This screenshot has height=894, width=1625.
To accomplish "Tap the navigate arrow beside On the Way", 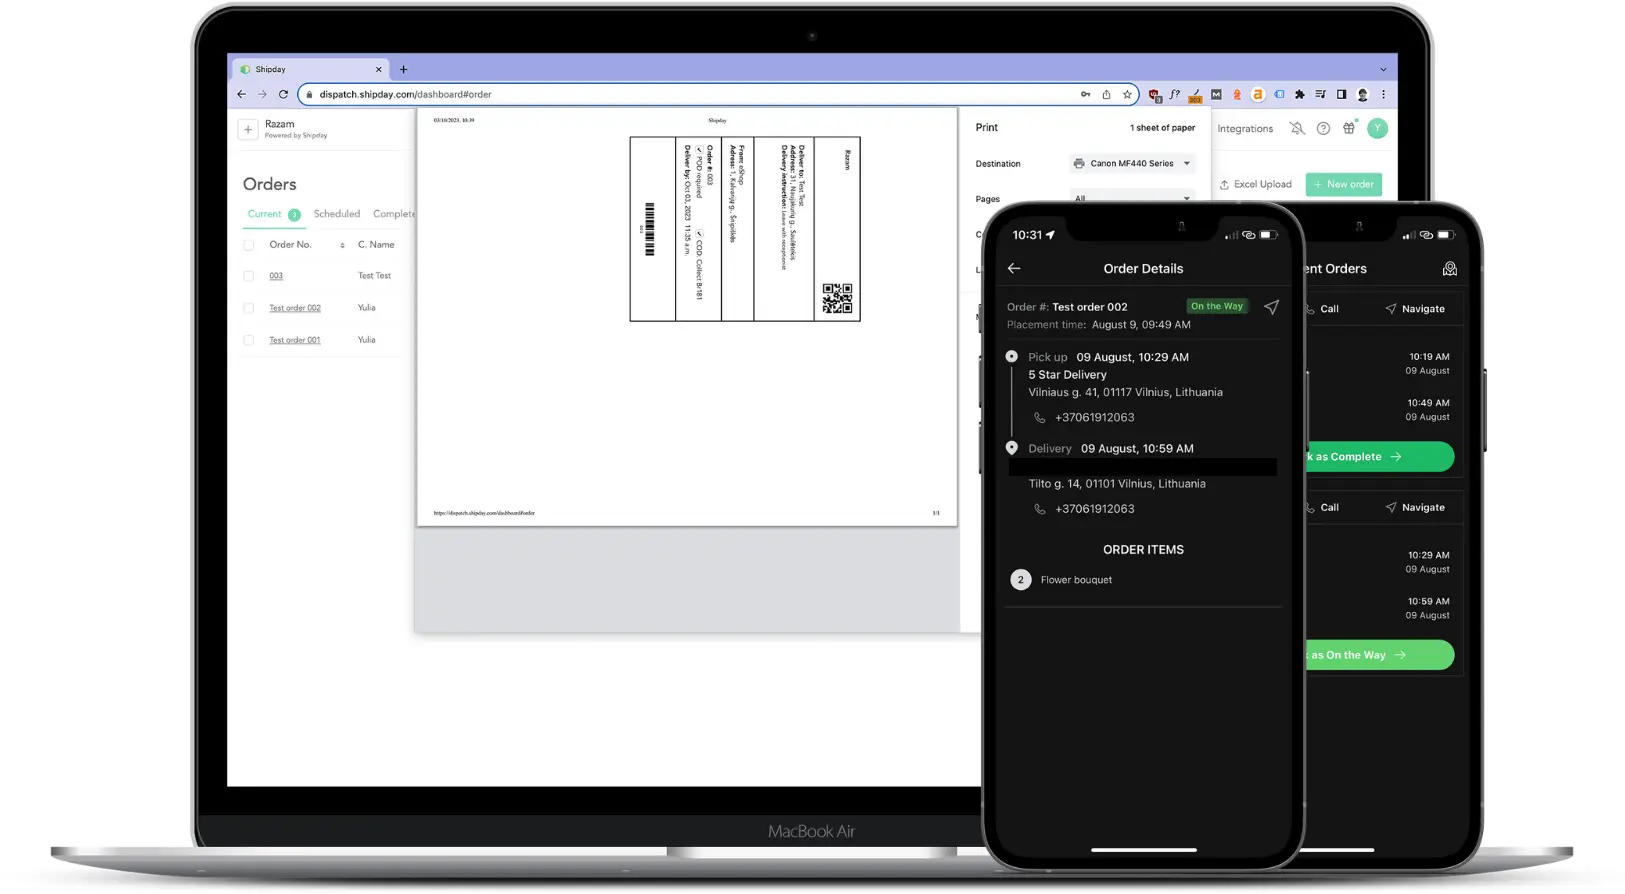I will tap(1271, 307).
